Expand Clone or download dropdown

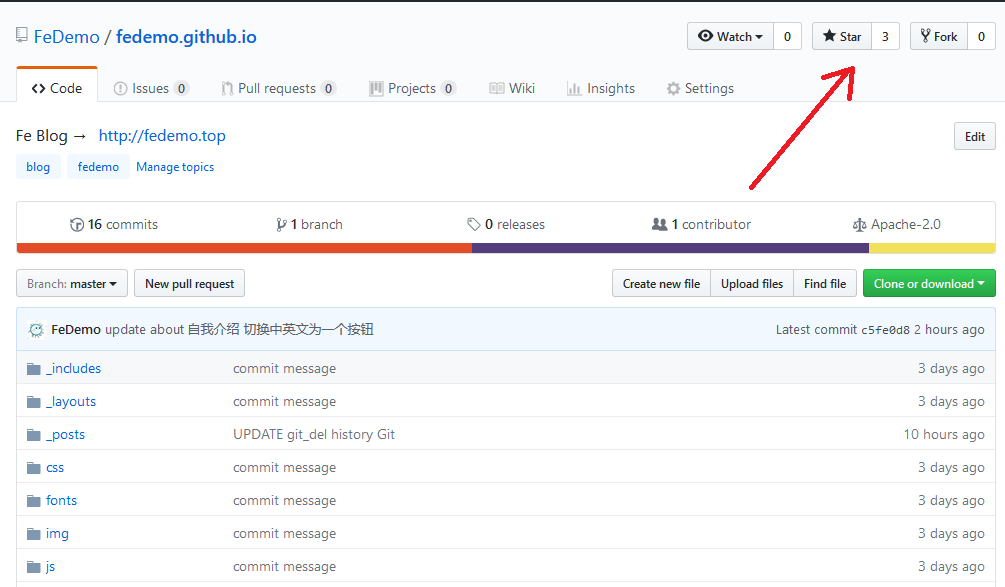tap(929, 283)
